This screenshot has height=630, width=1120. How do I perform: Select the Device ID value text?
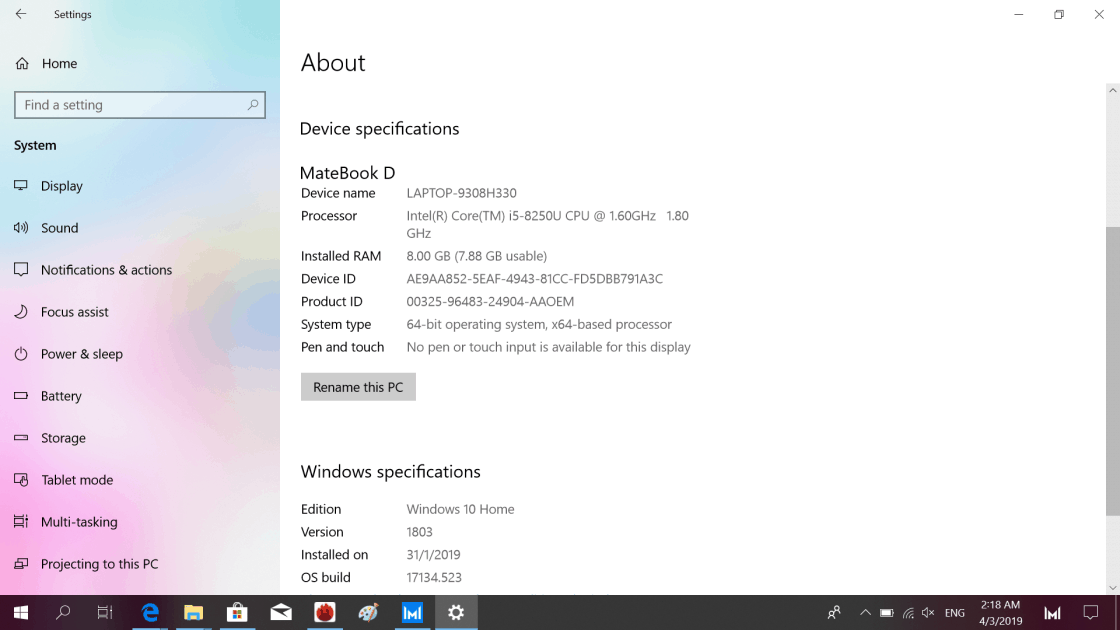(x=534, y=279)
